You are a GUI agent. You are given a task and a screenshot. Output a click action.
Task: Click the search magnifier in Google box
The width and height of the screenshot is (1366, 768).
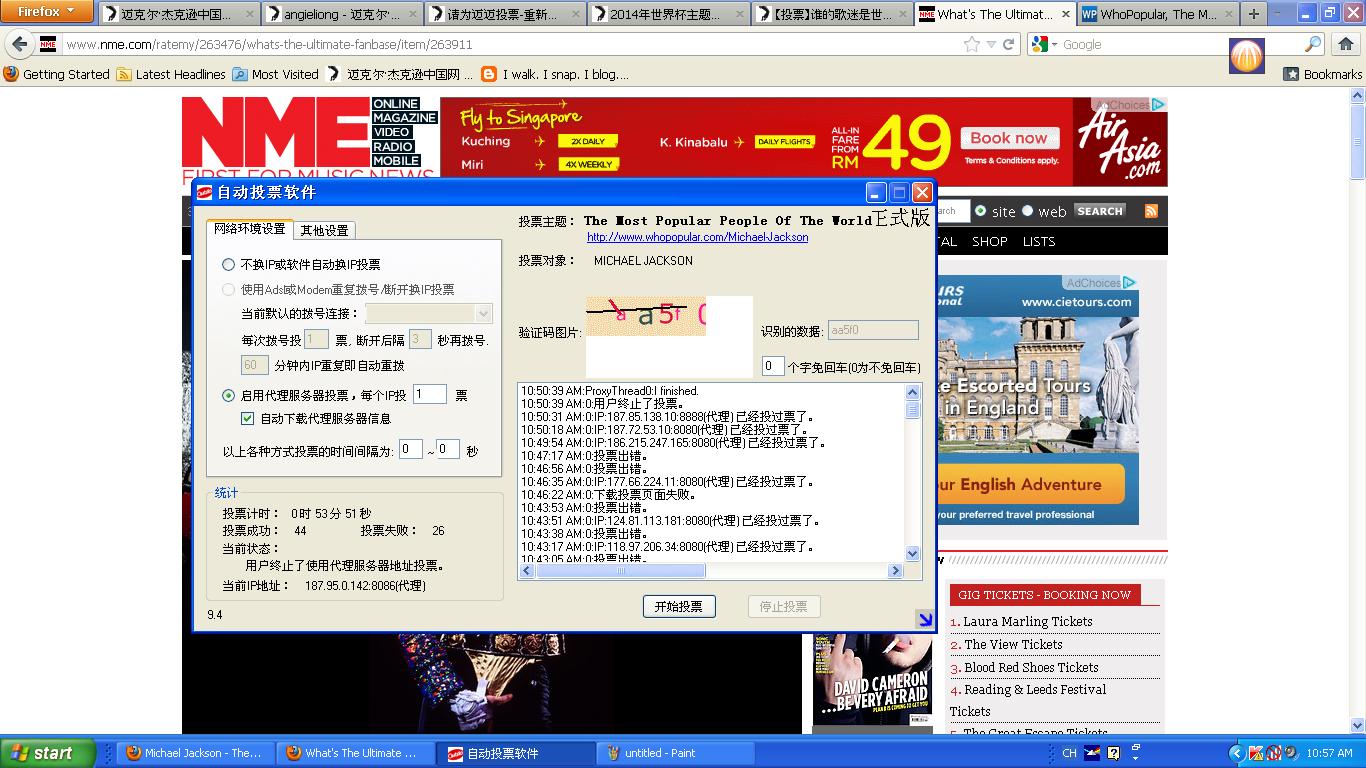coord(1313,45)
